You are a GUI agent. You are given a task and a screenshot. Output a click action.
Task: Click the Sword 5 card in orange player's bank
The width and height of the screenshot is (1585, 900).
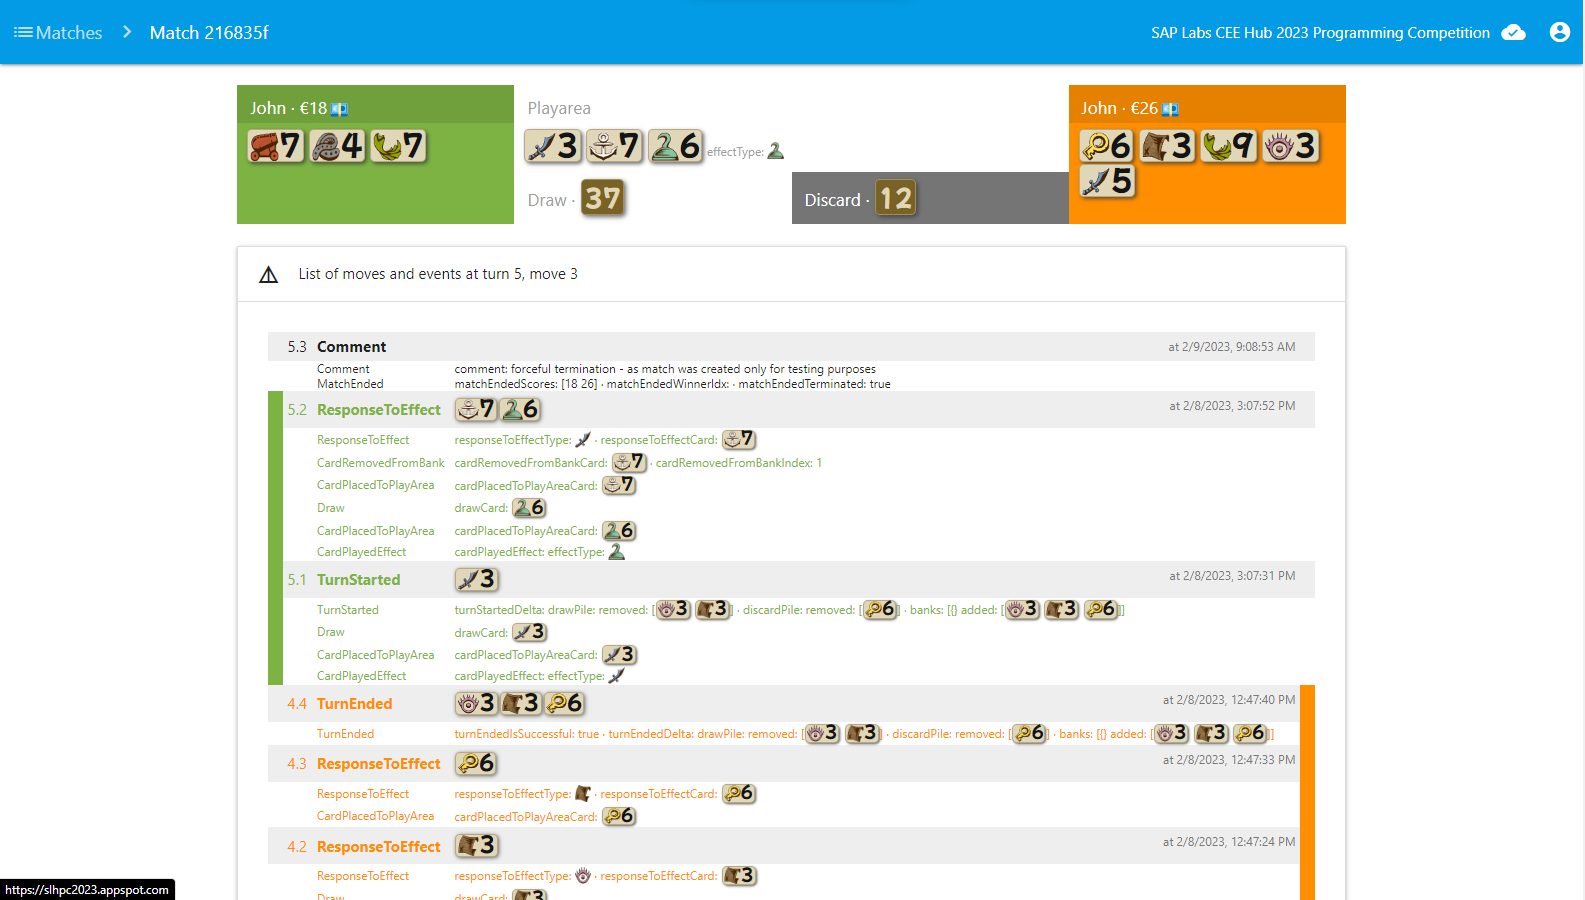click(x=1107, y=181)
